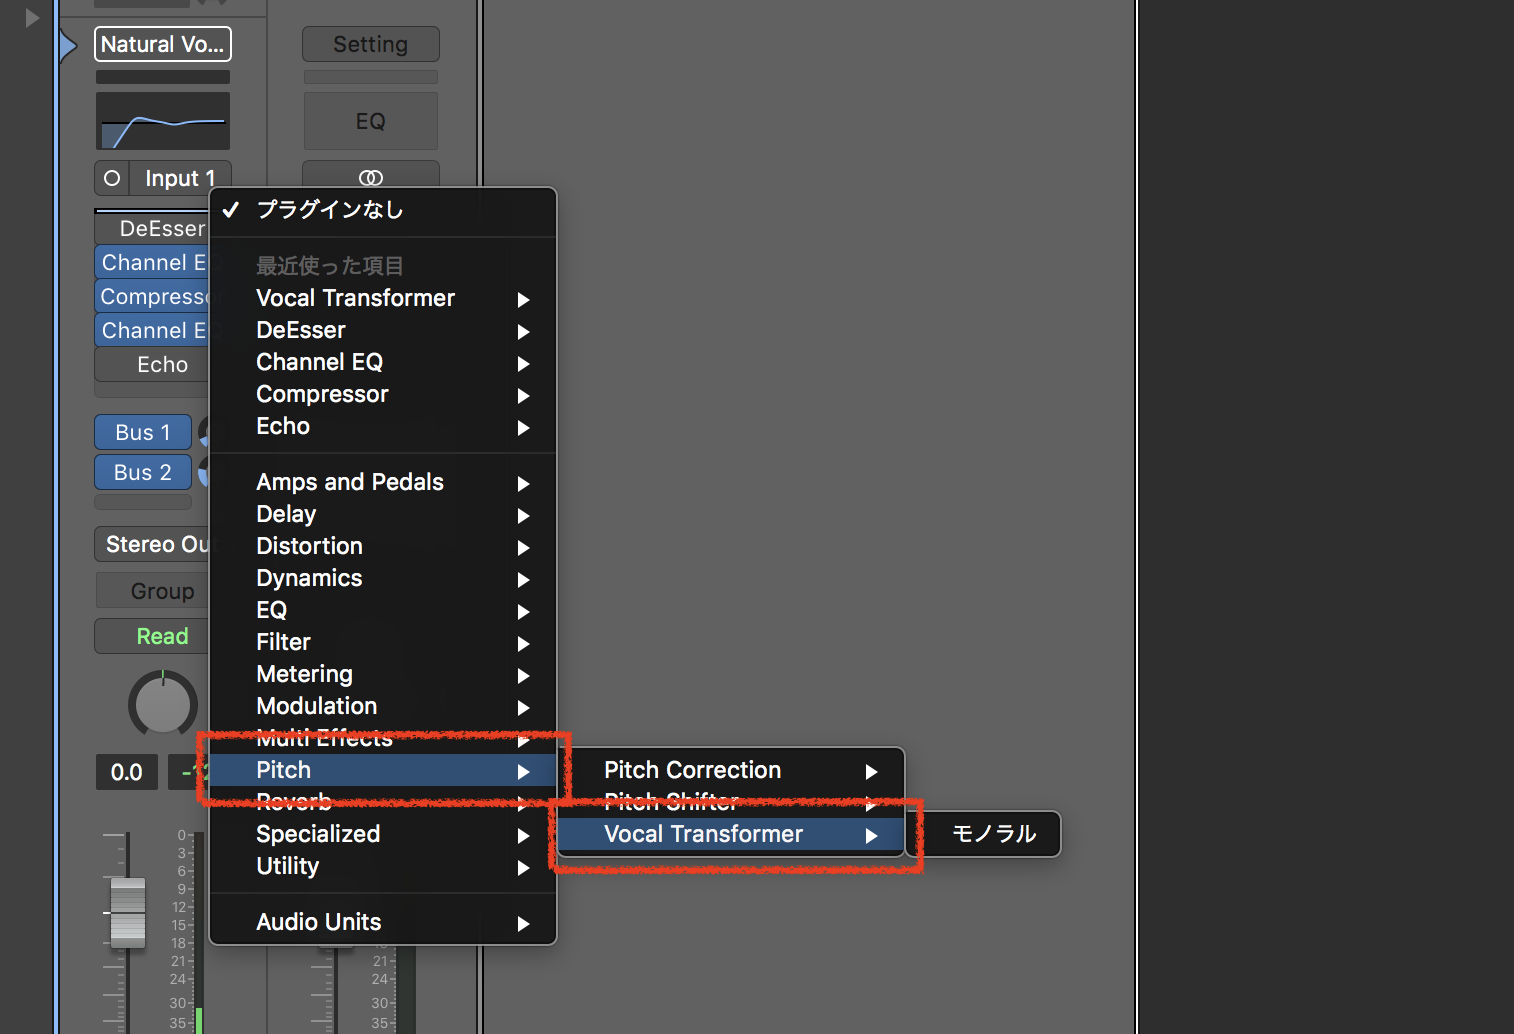Open the EQ thumbnail of Natural Vocal strip
The width and height of the screenshot is (1514, 1034).
[x=163, y=121]
